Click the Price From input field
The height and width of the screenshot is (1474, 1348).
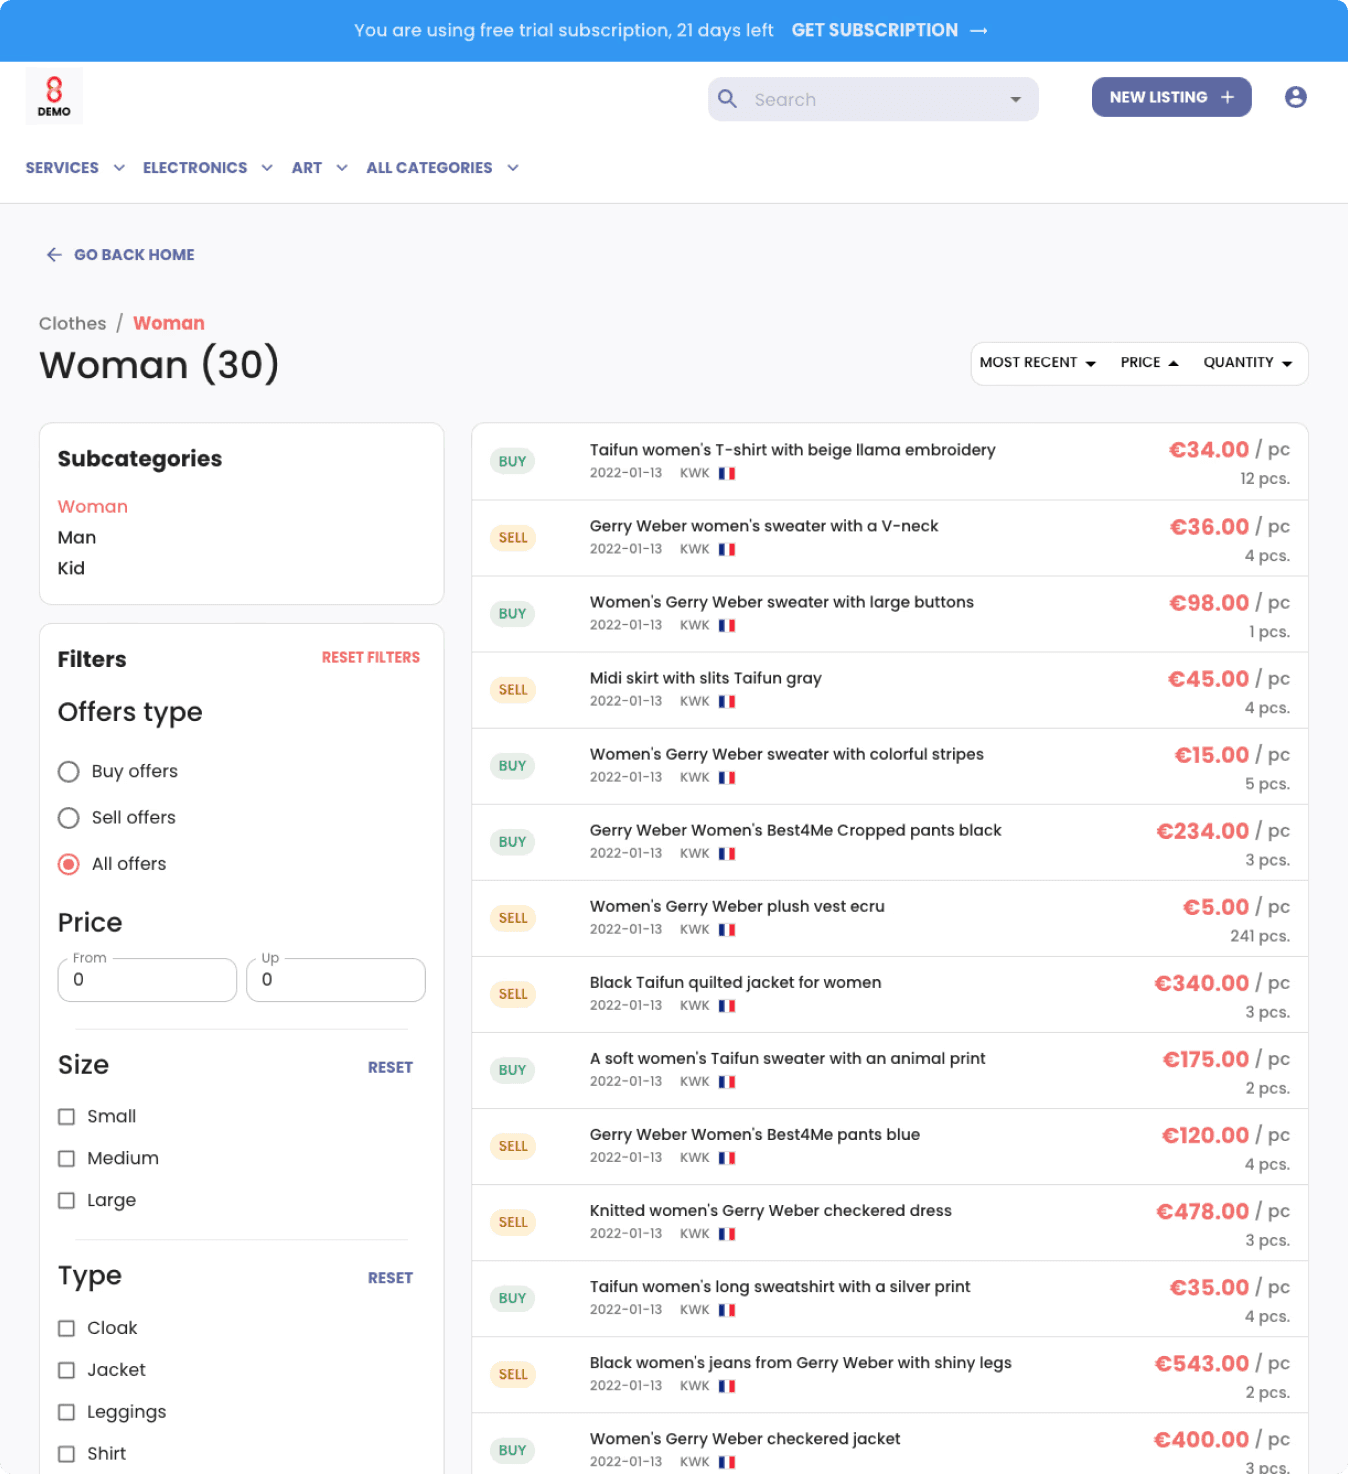point(148,980)
